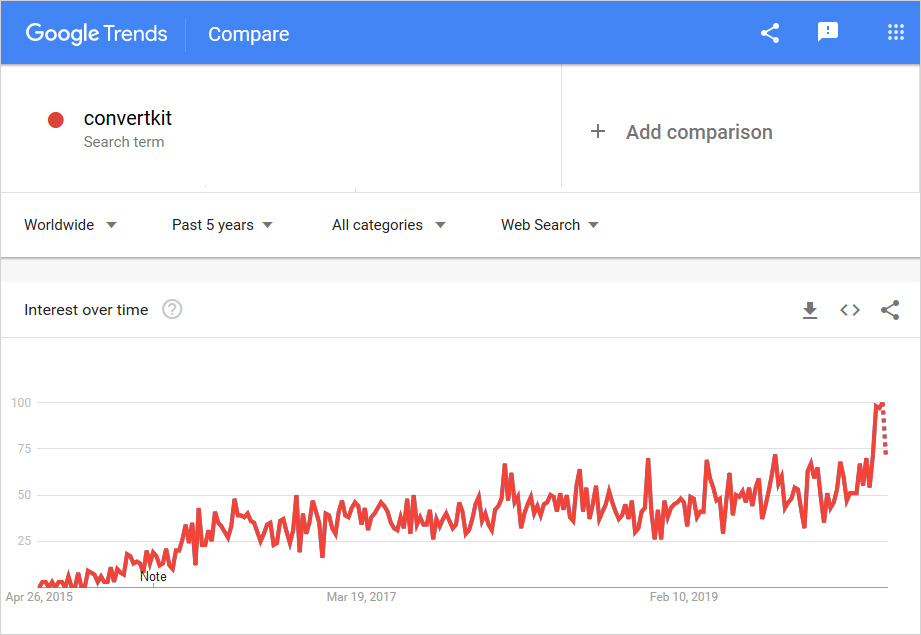Click the Add comparison button
Image resolution: width=921 pixels, height=635 pixels.
(x=699, y=132)
